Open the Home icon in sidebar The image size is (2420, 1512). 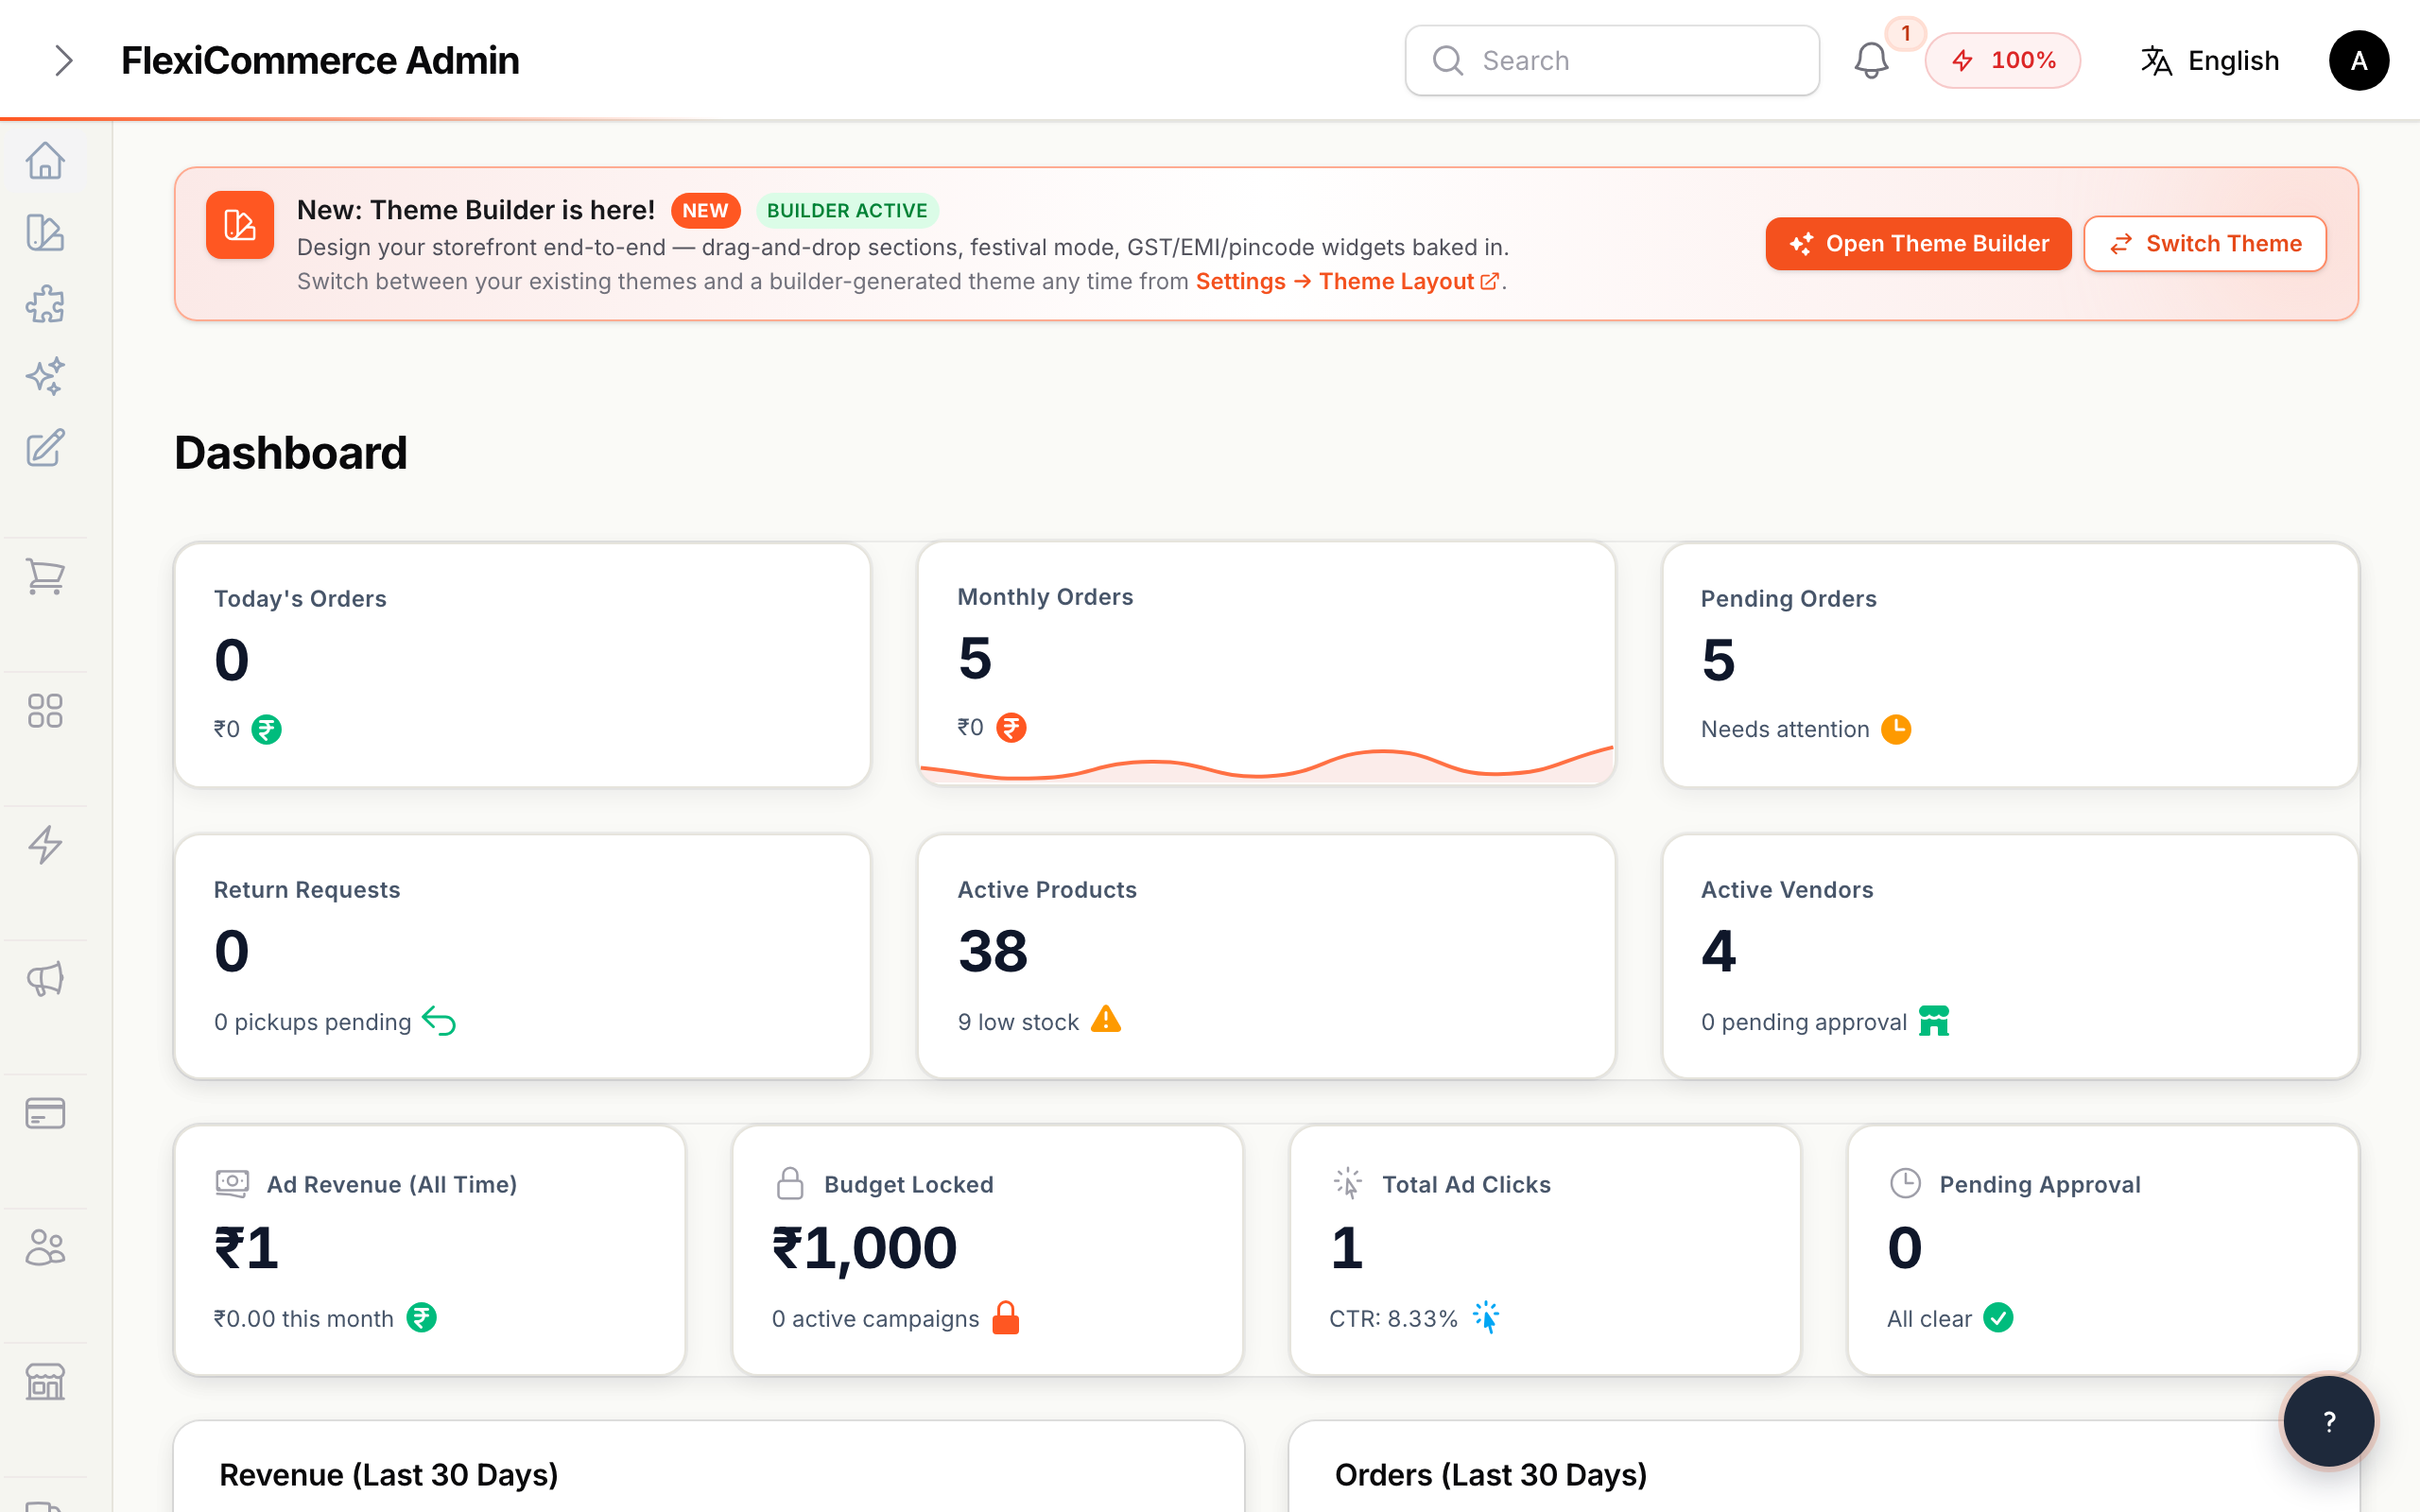tap(45, 161)
